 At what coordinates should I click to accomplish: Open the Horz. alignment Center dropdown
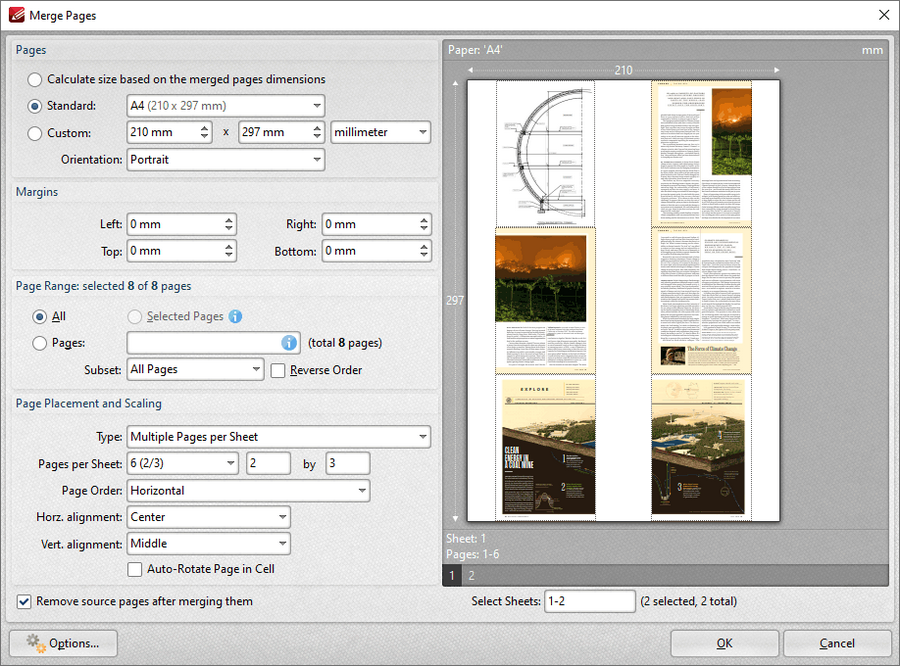208,517
